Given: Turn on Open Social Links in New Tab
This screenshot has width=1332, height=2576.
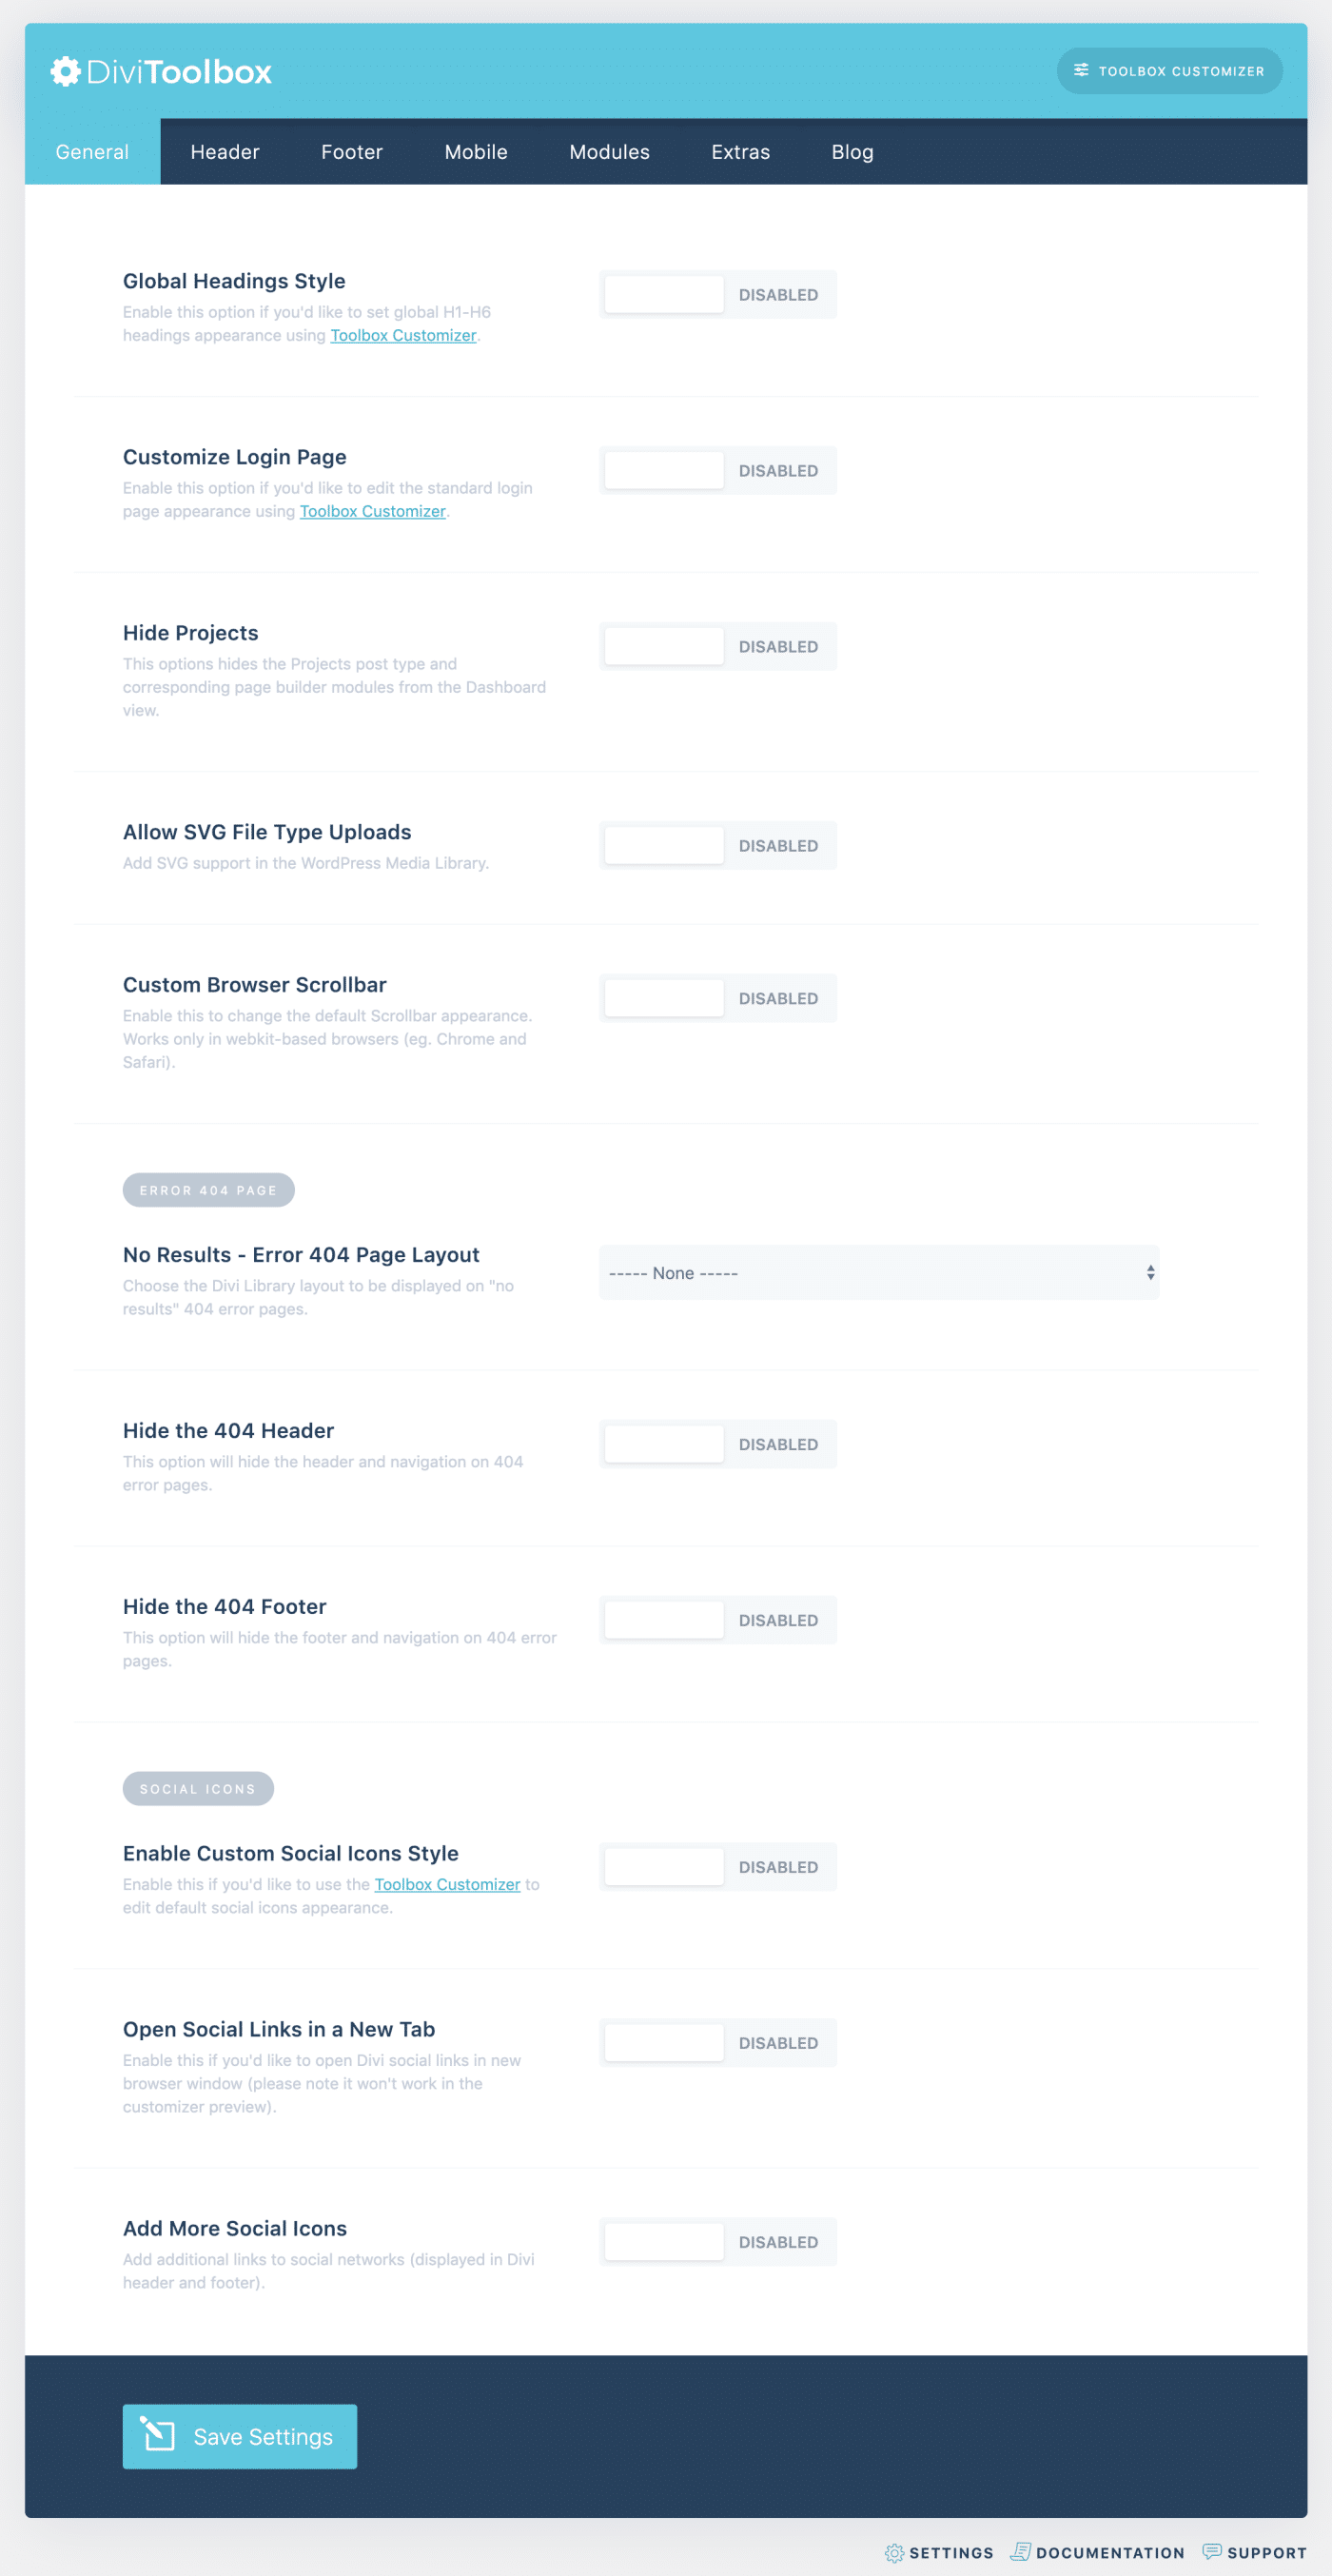Looking at the screenshot, I should pyautogui.click(x=717, y=2044).
